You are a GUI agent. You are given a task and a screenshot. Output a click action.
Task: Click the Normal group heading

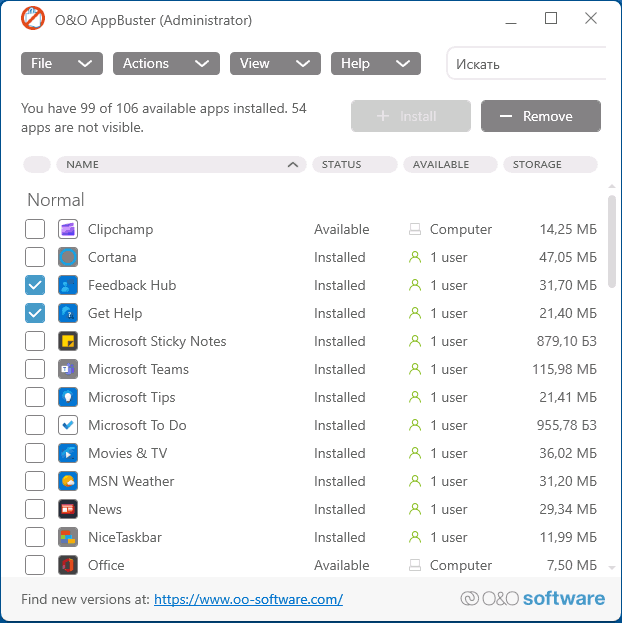56,200
